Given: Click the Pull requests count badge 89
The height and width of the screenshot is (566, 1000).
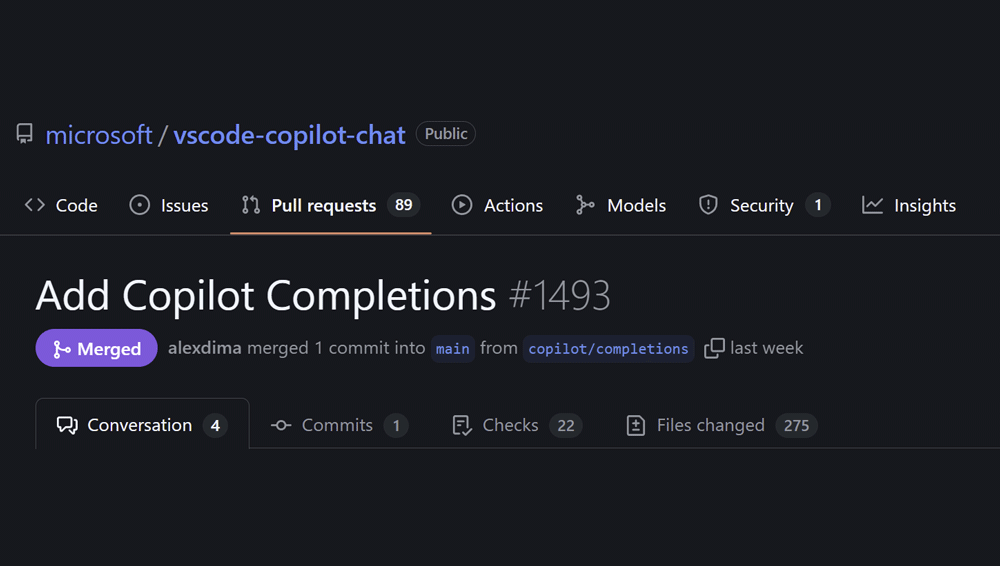Looking at the screenshot, I should coord(404,205).
